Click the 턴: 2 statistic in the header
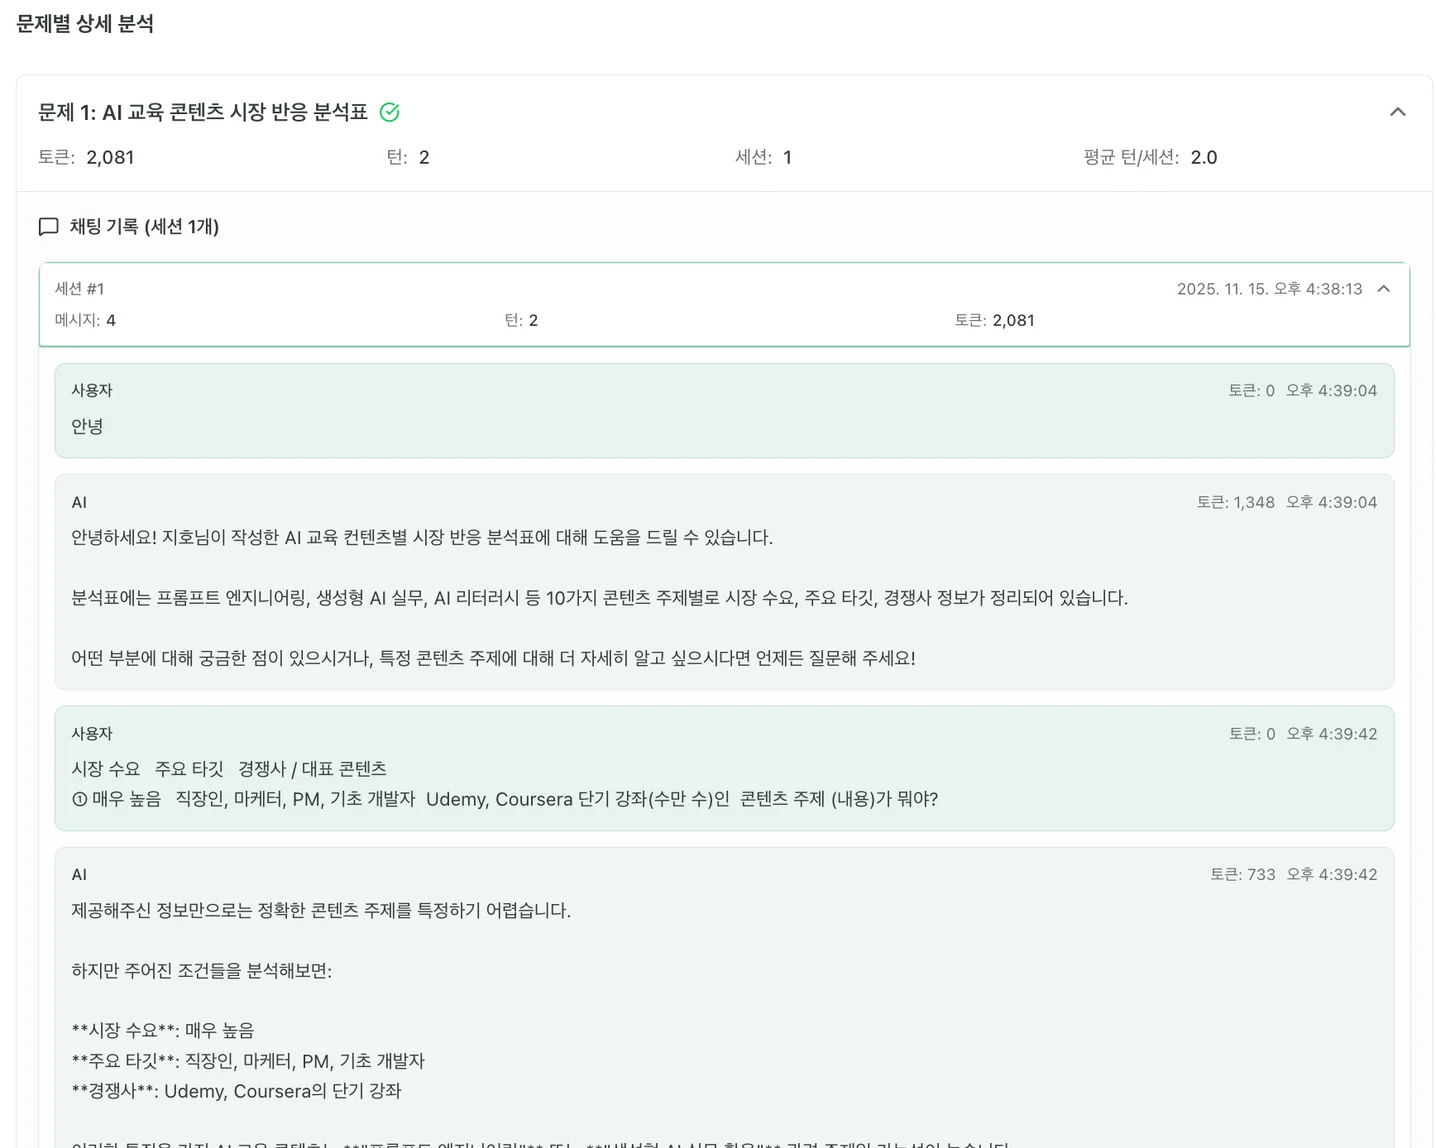Screen dimensions: 1436x1148 pos(409,157)
